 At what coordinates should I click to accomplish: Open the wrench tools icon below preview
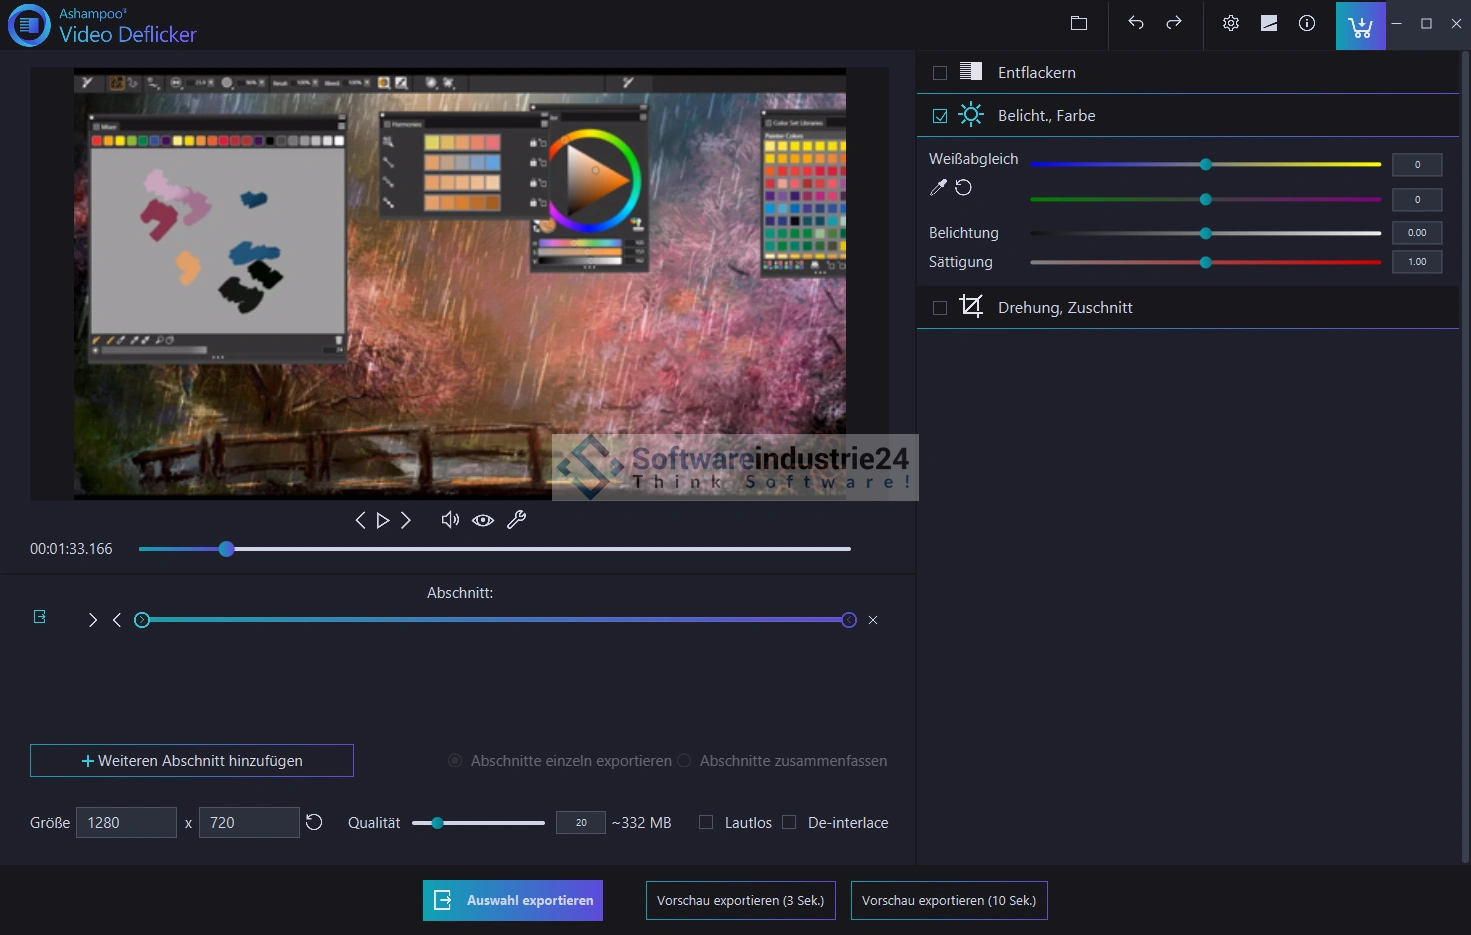(516, 520)
